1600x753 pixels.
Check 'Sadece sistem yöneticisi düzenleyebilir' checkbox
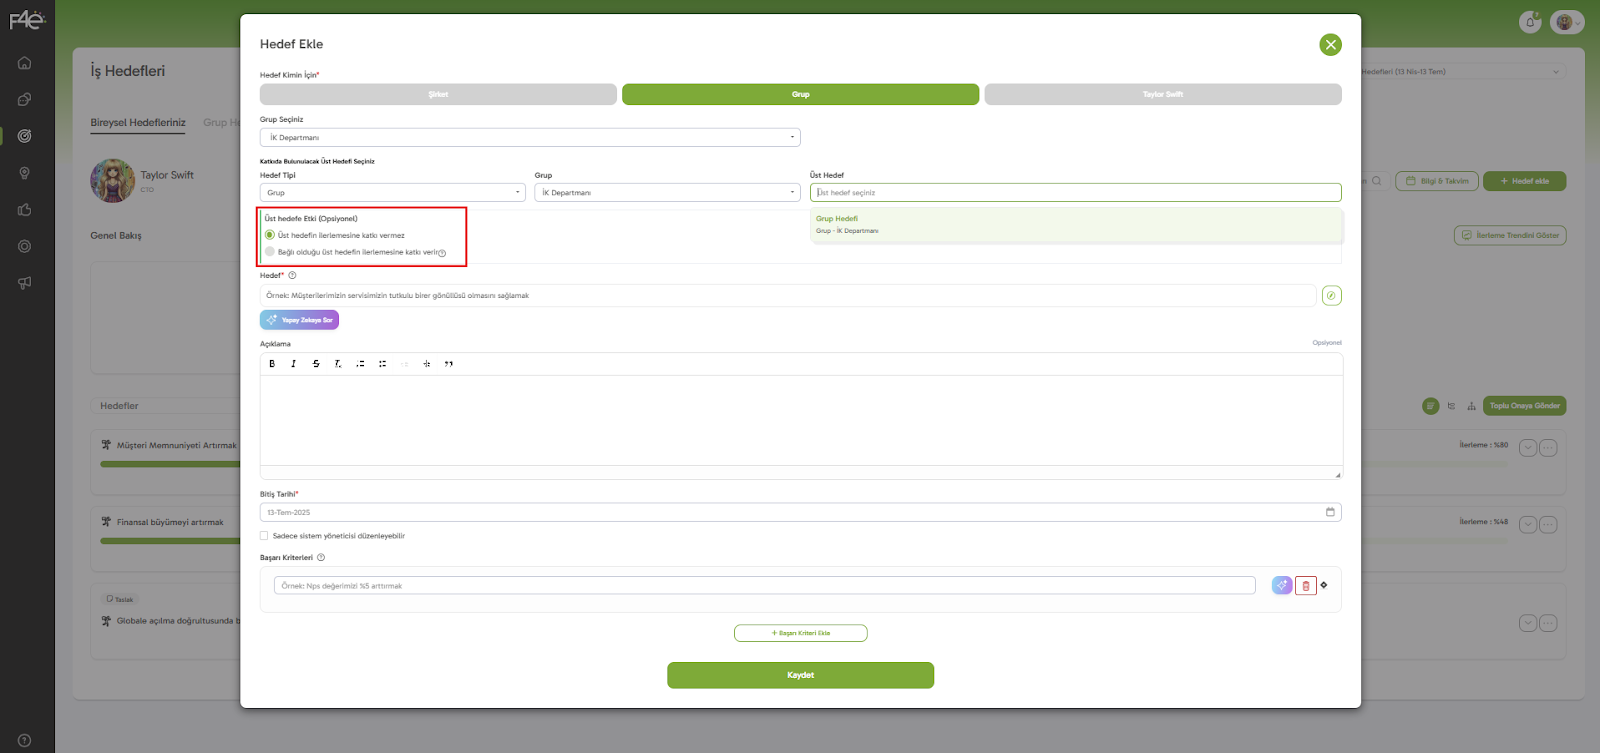tap(264, 536)
